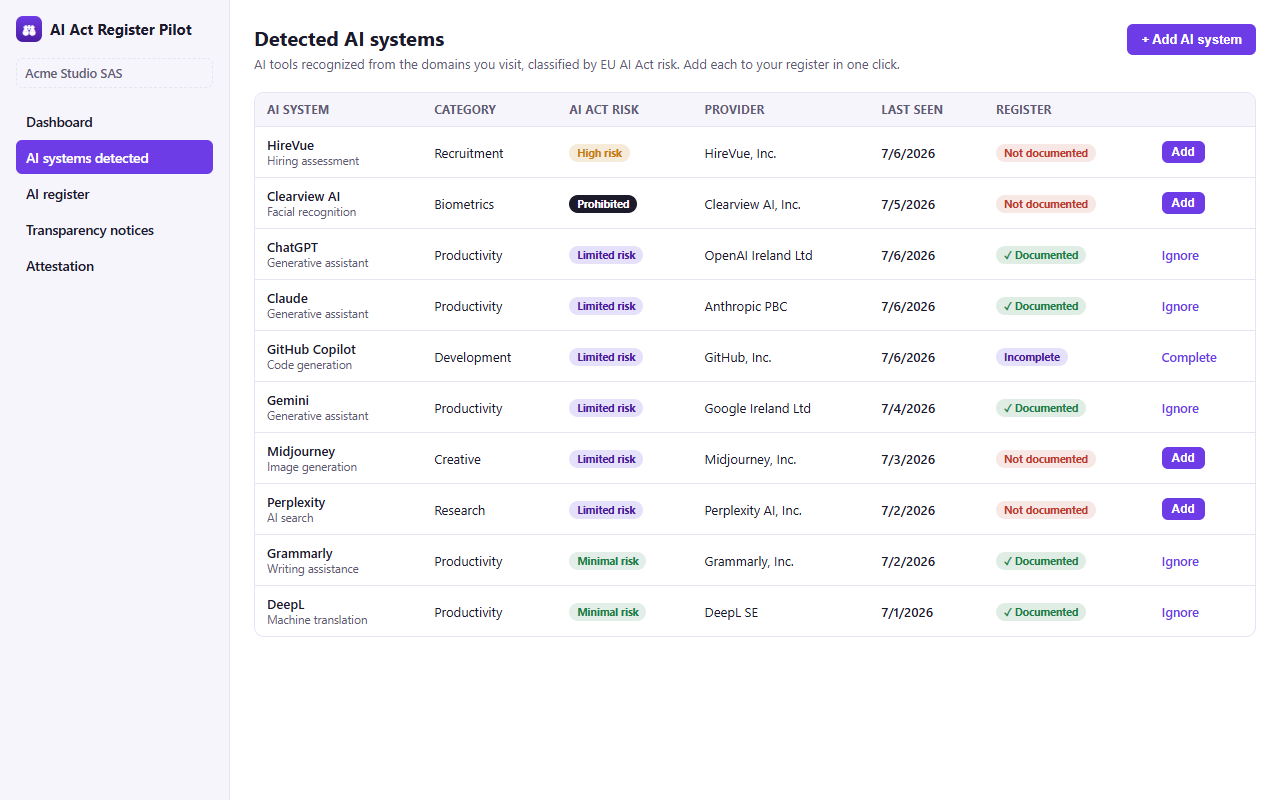Viewport: 1280px width, 800px height.
Task: Click provider OpenAI Ireland Ltd
Action: pos(758,255)
